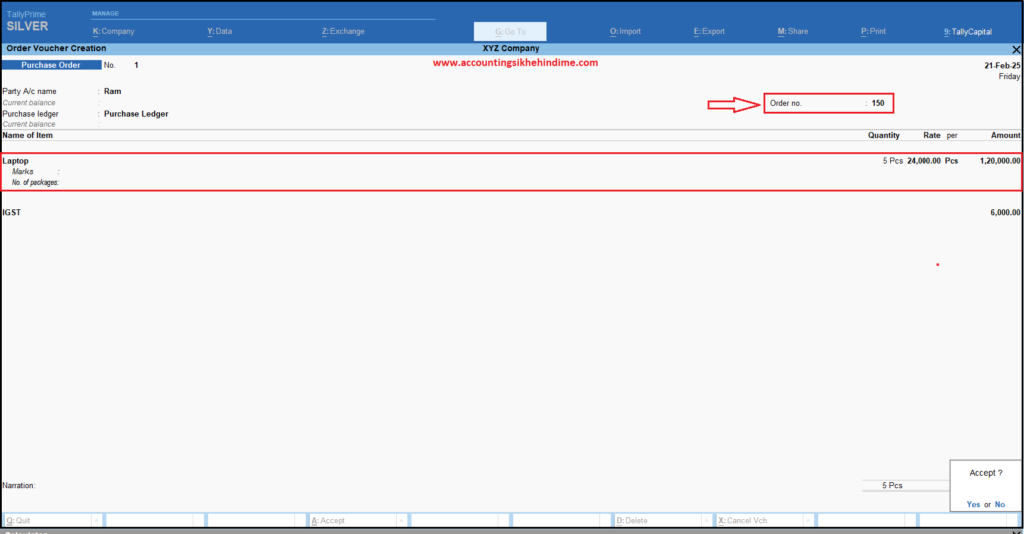The height and width of the screenshot is (534, 1024).
Task: Open 9: TallyCapital
Action: (967, 31)
